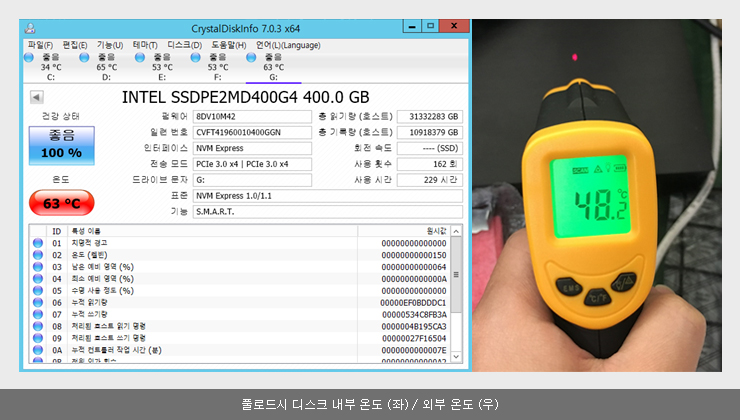The width and height of the screenshot is (740, 420).
Task: Click raw value 0000004B195CA3
Action: (x=414, y=326)
